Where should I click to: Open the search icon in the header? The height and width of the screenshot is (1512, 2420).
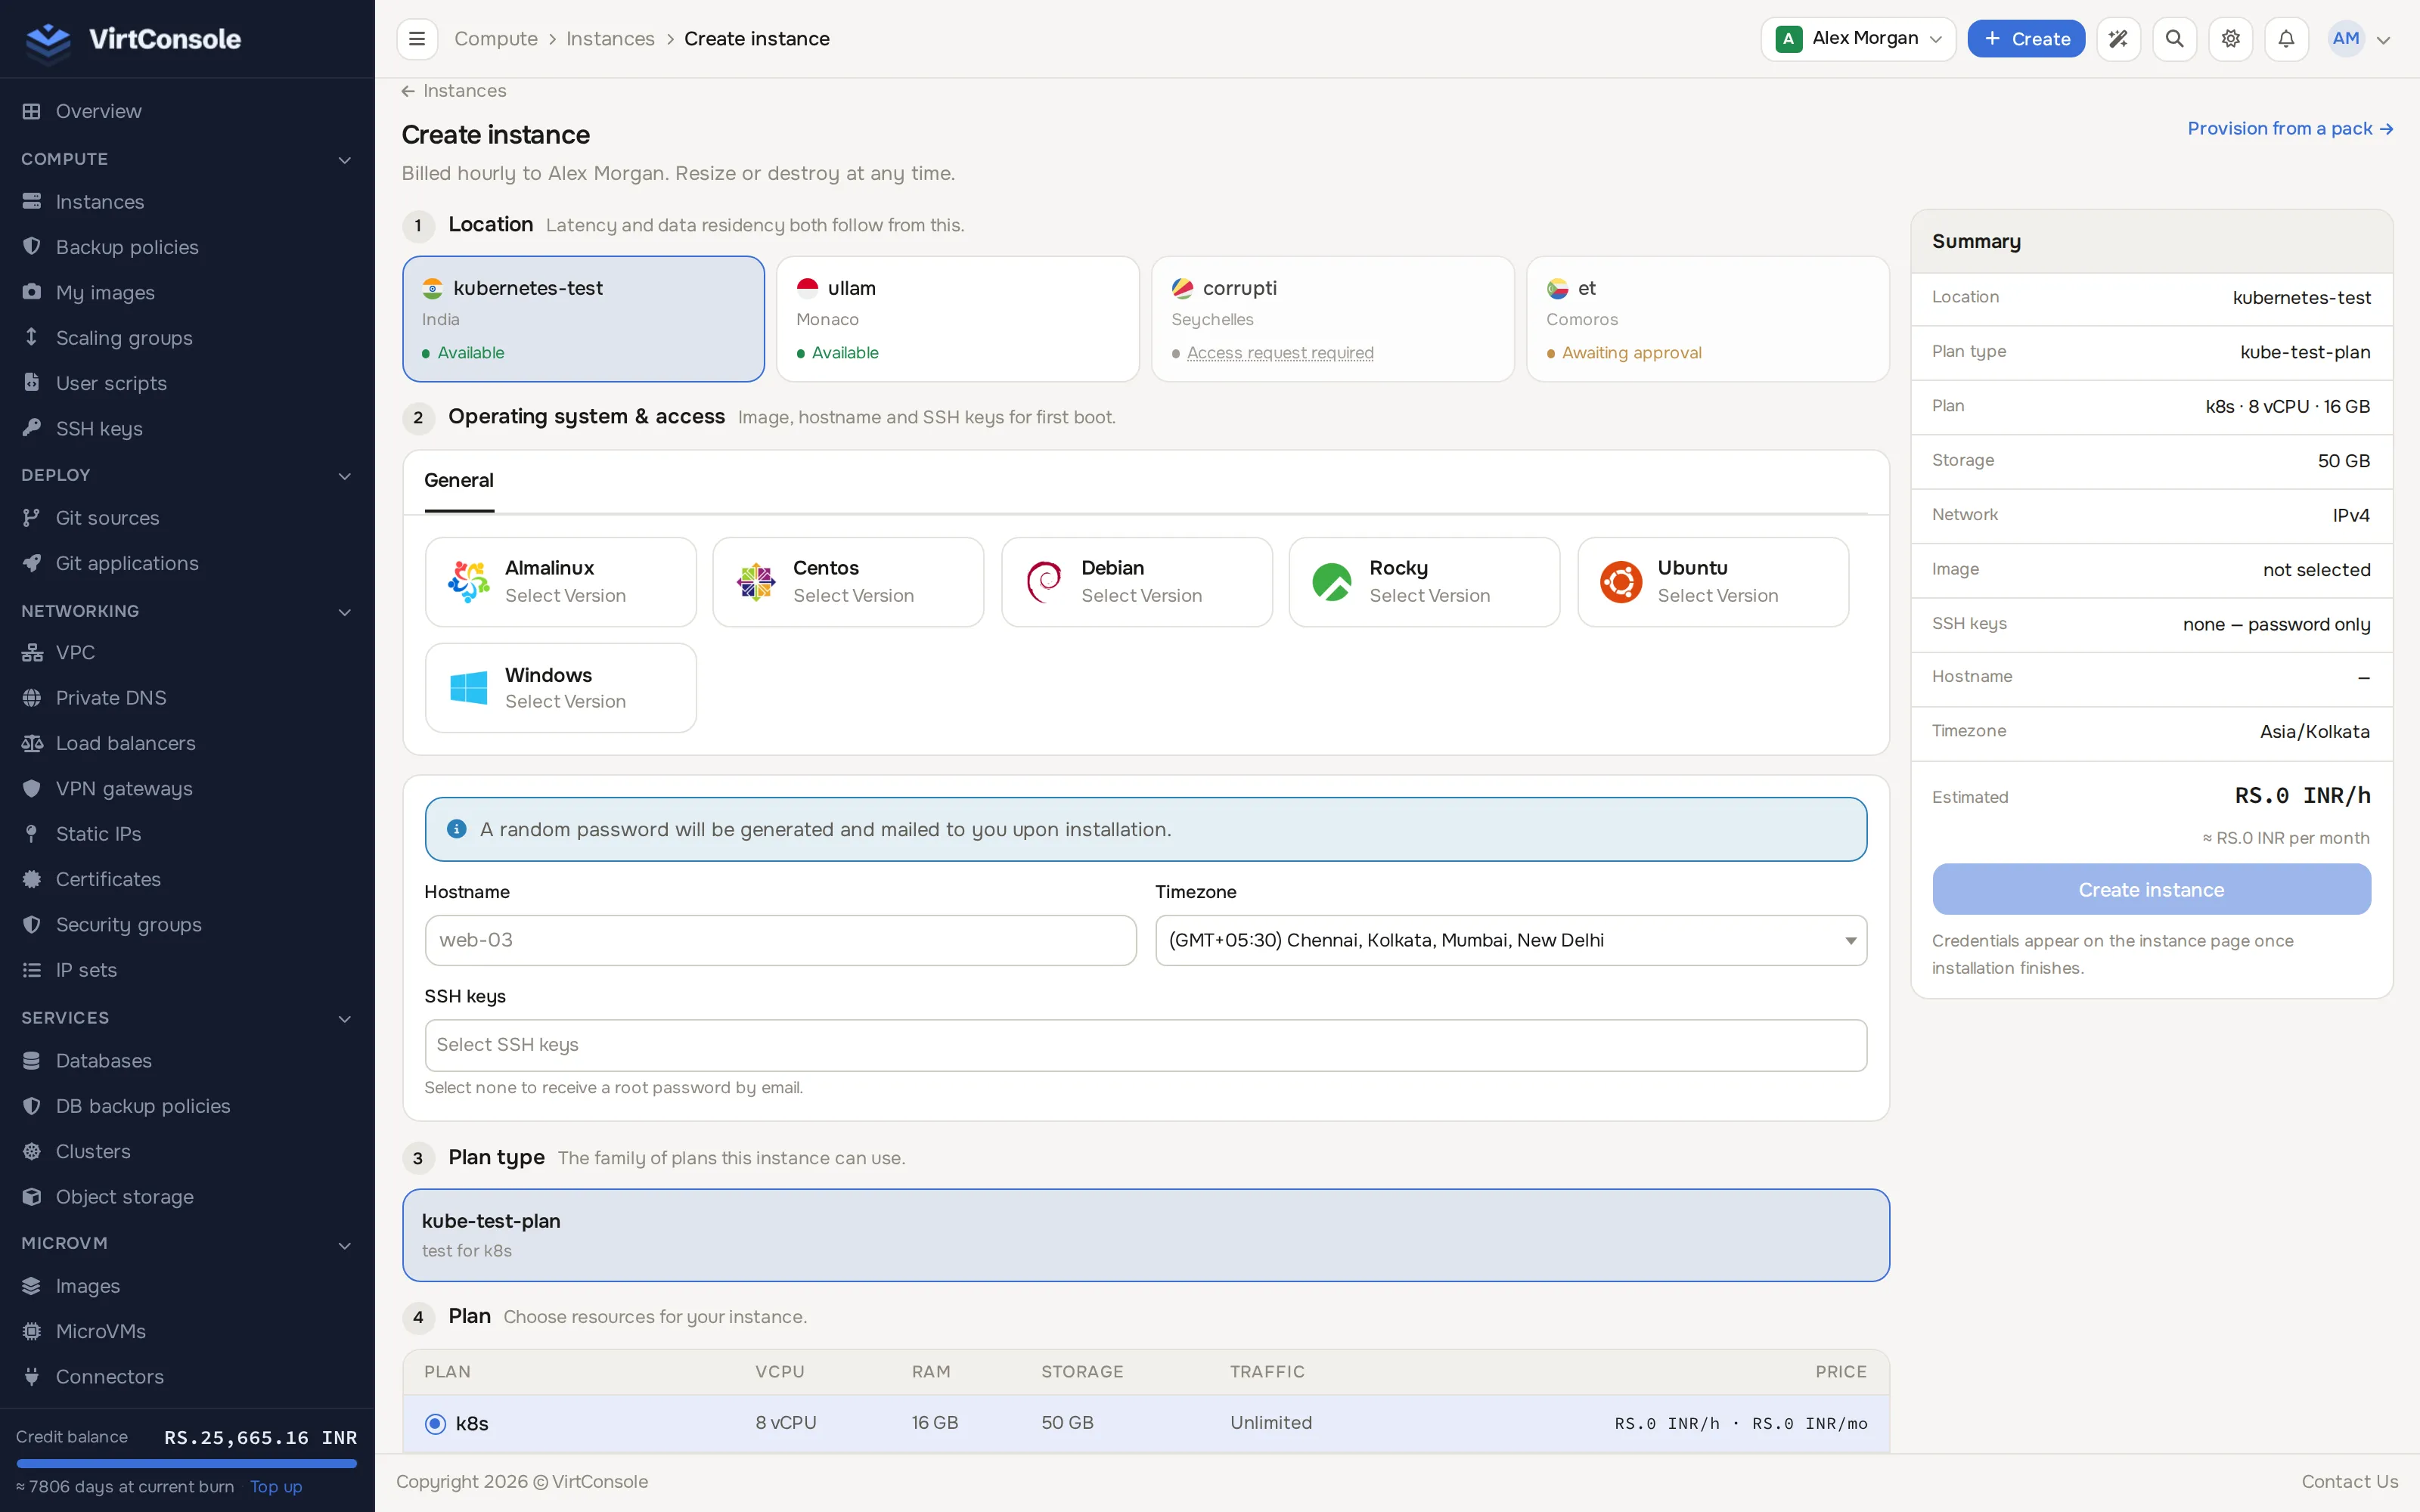click(2174, 39)
